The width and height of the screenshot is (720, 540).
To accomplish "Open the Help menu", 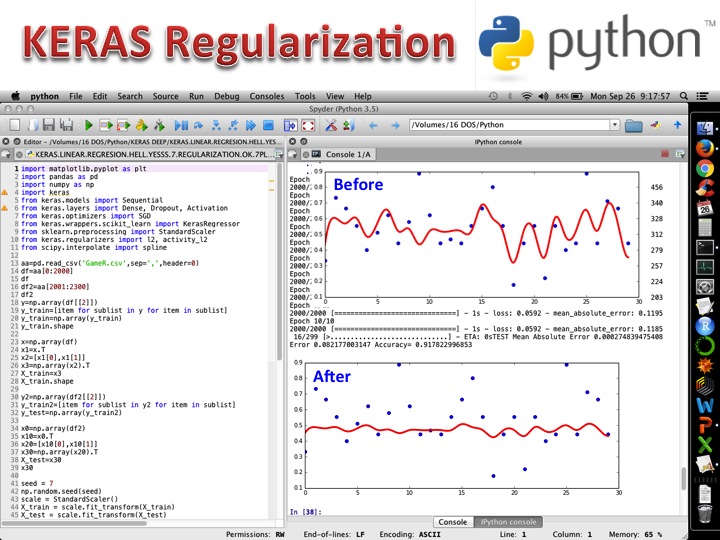I will pos(363,96).
